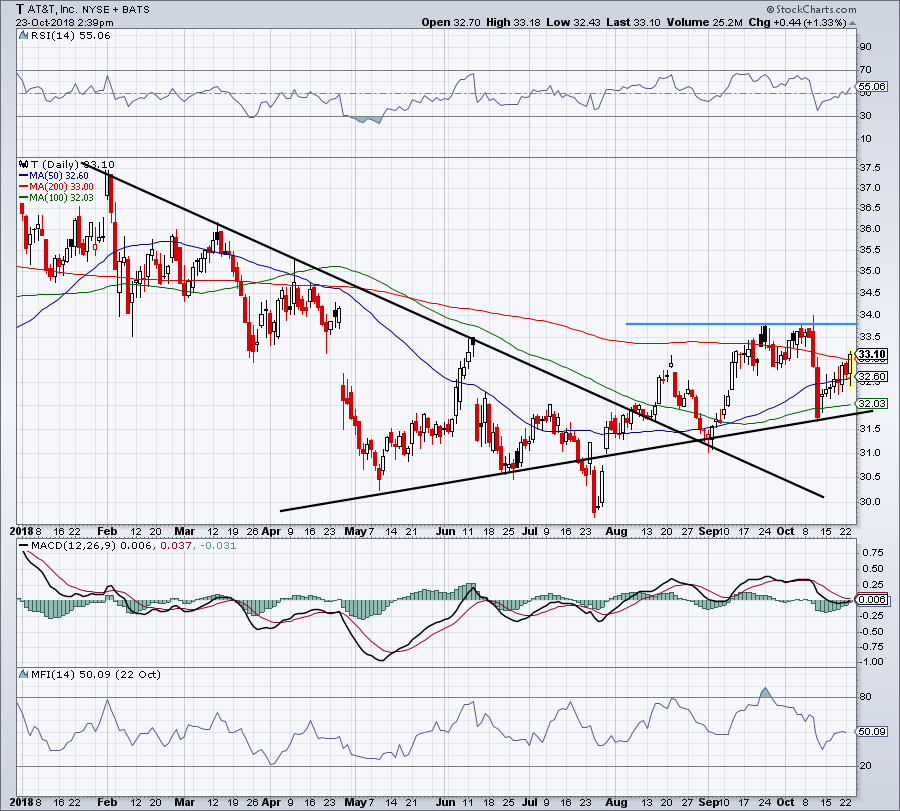Click the Last 33.10 quote field

633,22
